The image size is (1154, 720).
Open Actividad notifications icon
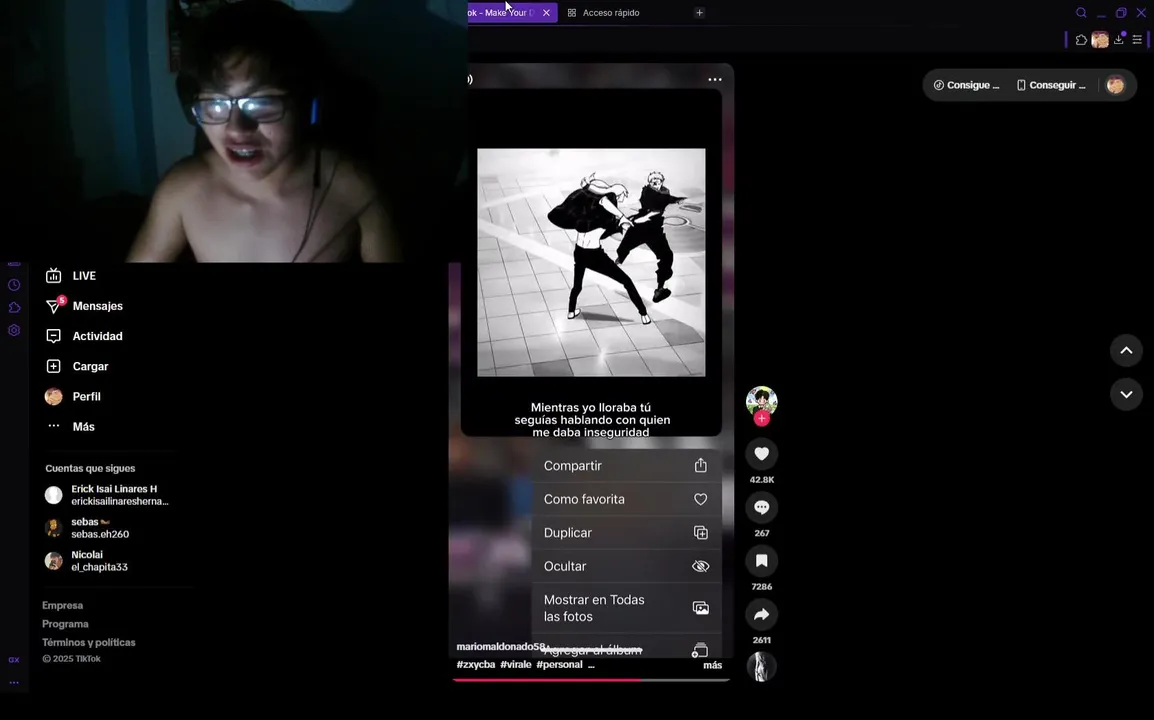click(54, 336)
